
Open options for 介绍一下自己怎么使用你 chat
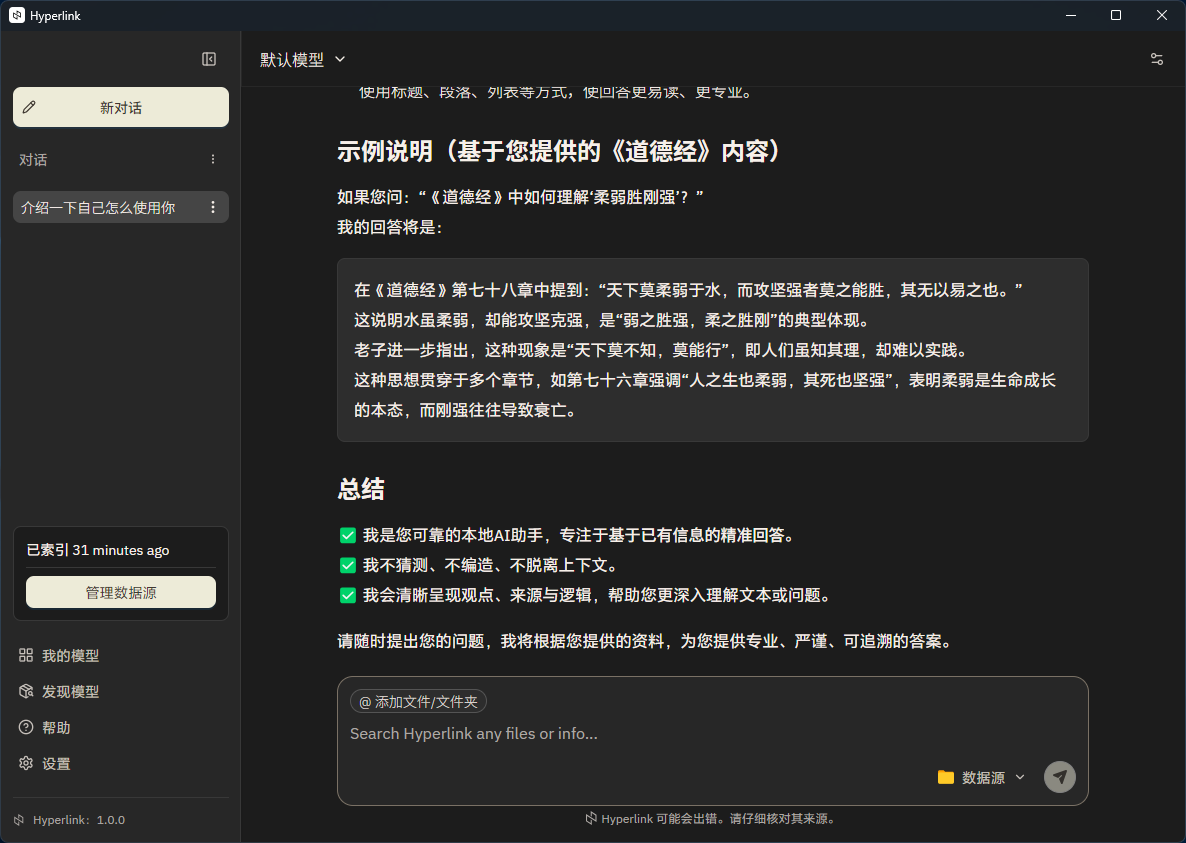(212, 207)
